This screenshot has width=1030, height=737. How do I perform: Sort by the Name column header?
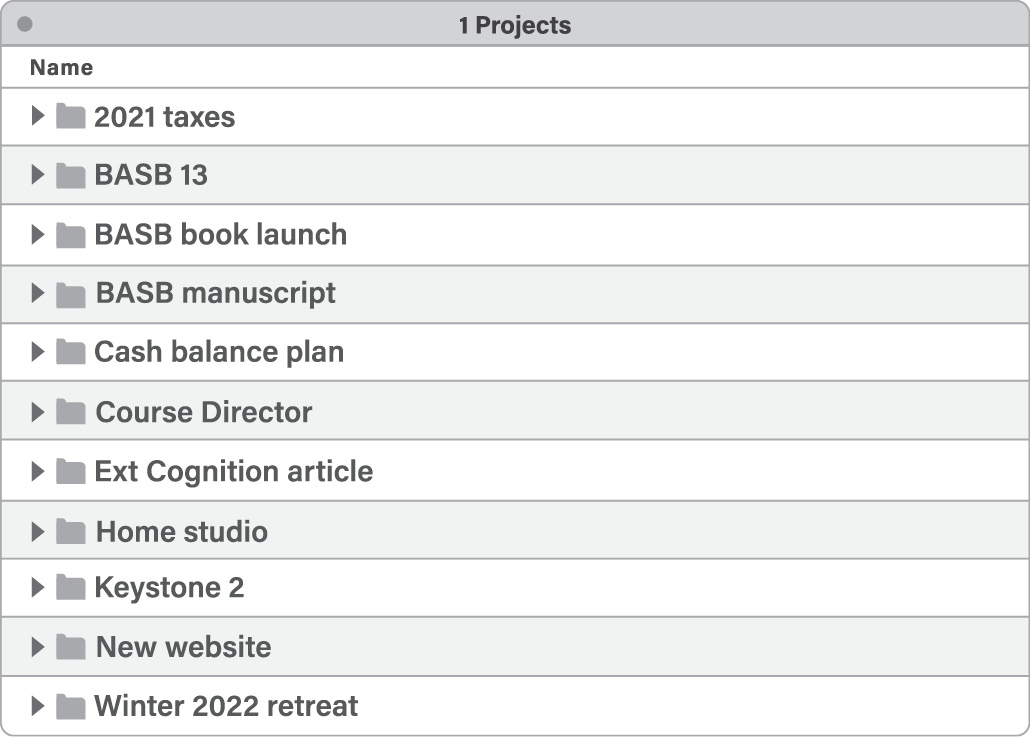(61, 68)
